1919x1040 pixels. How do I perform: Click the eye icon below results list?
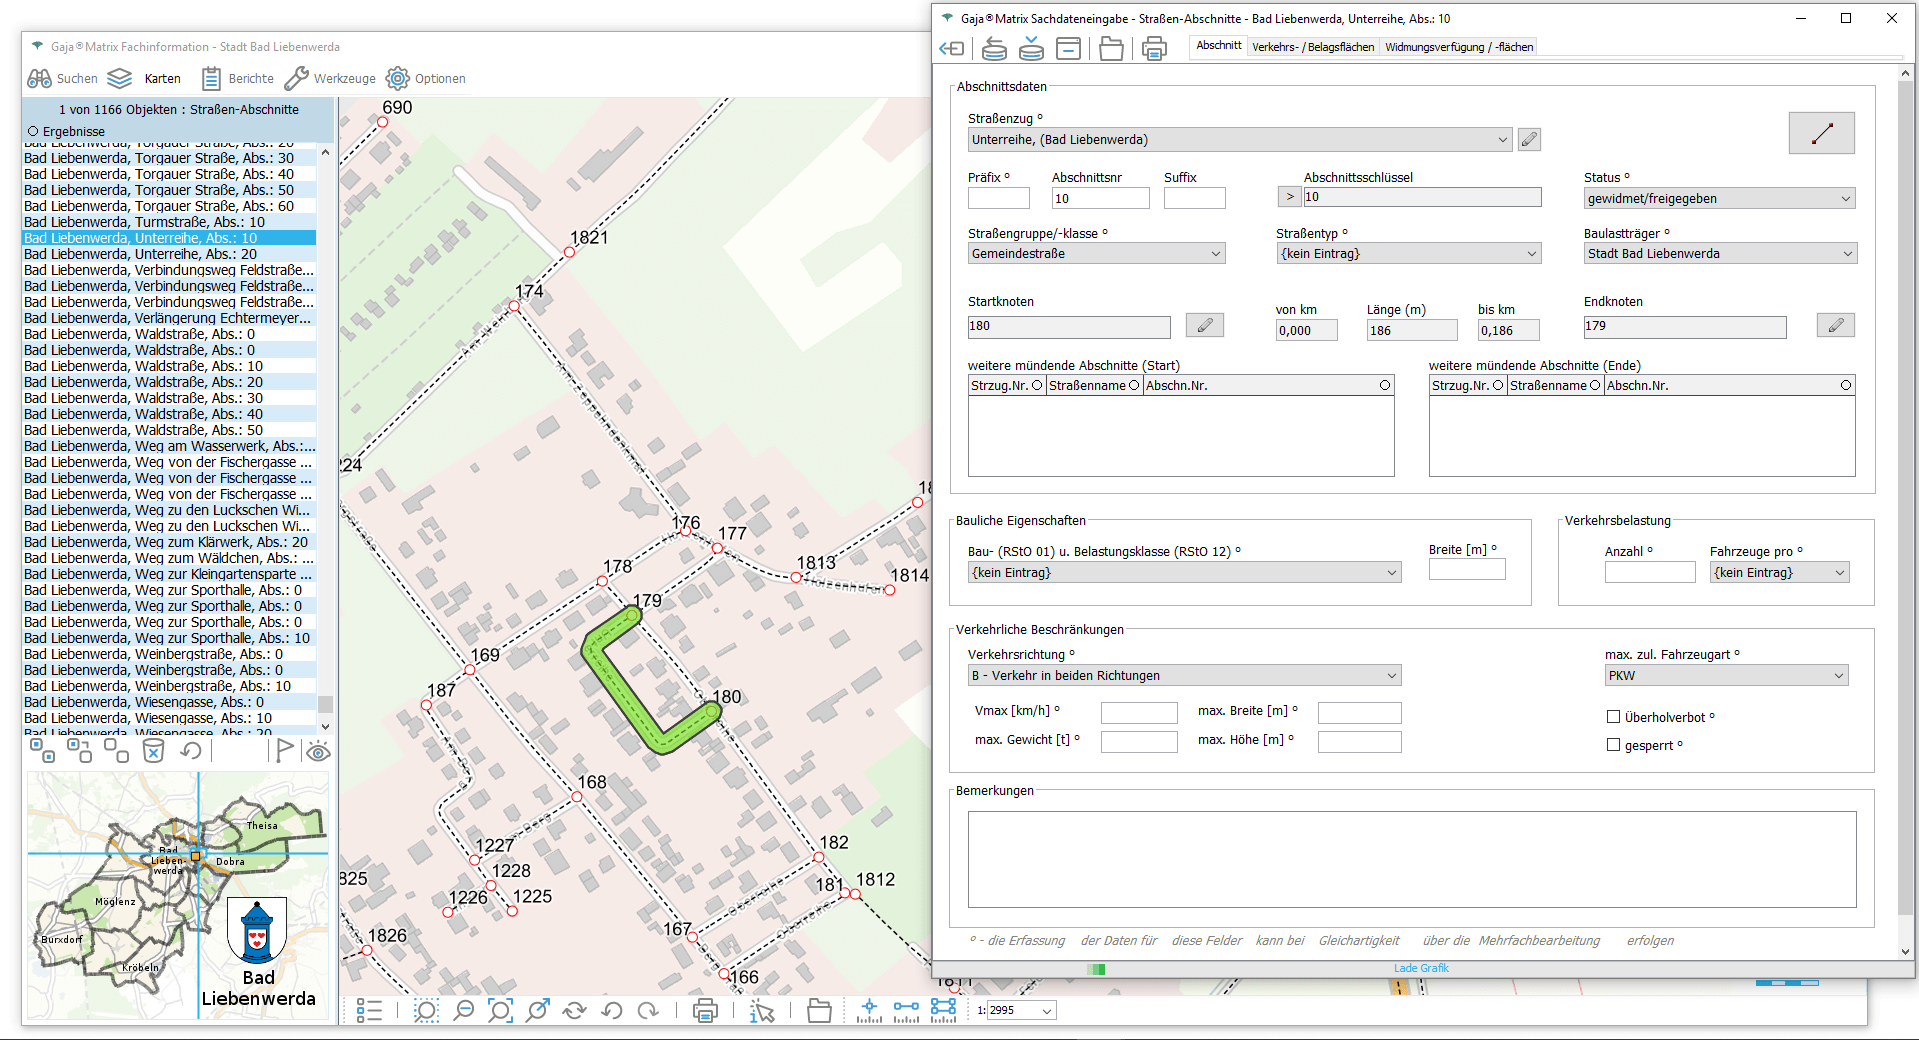pos(318,752)
